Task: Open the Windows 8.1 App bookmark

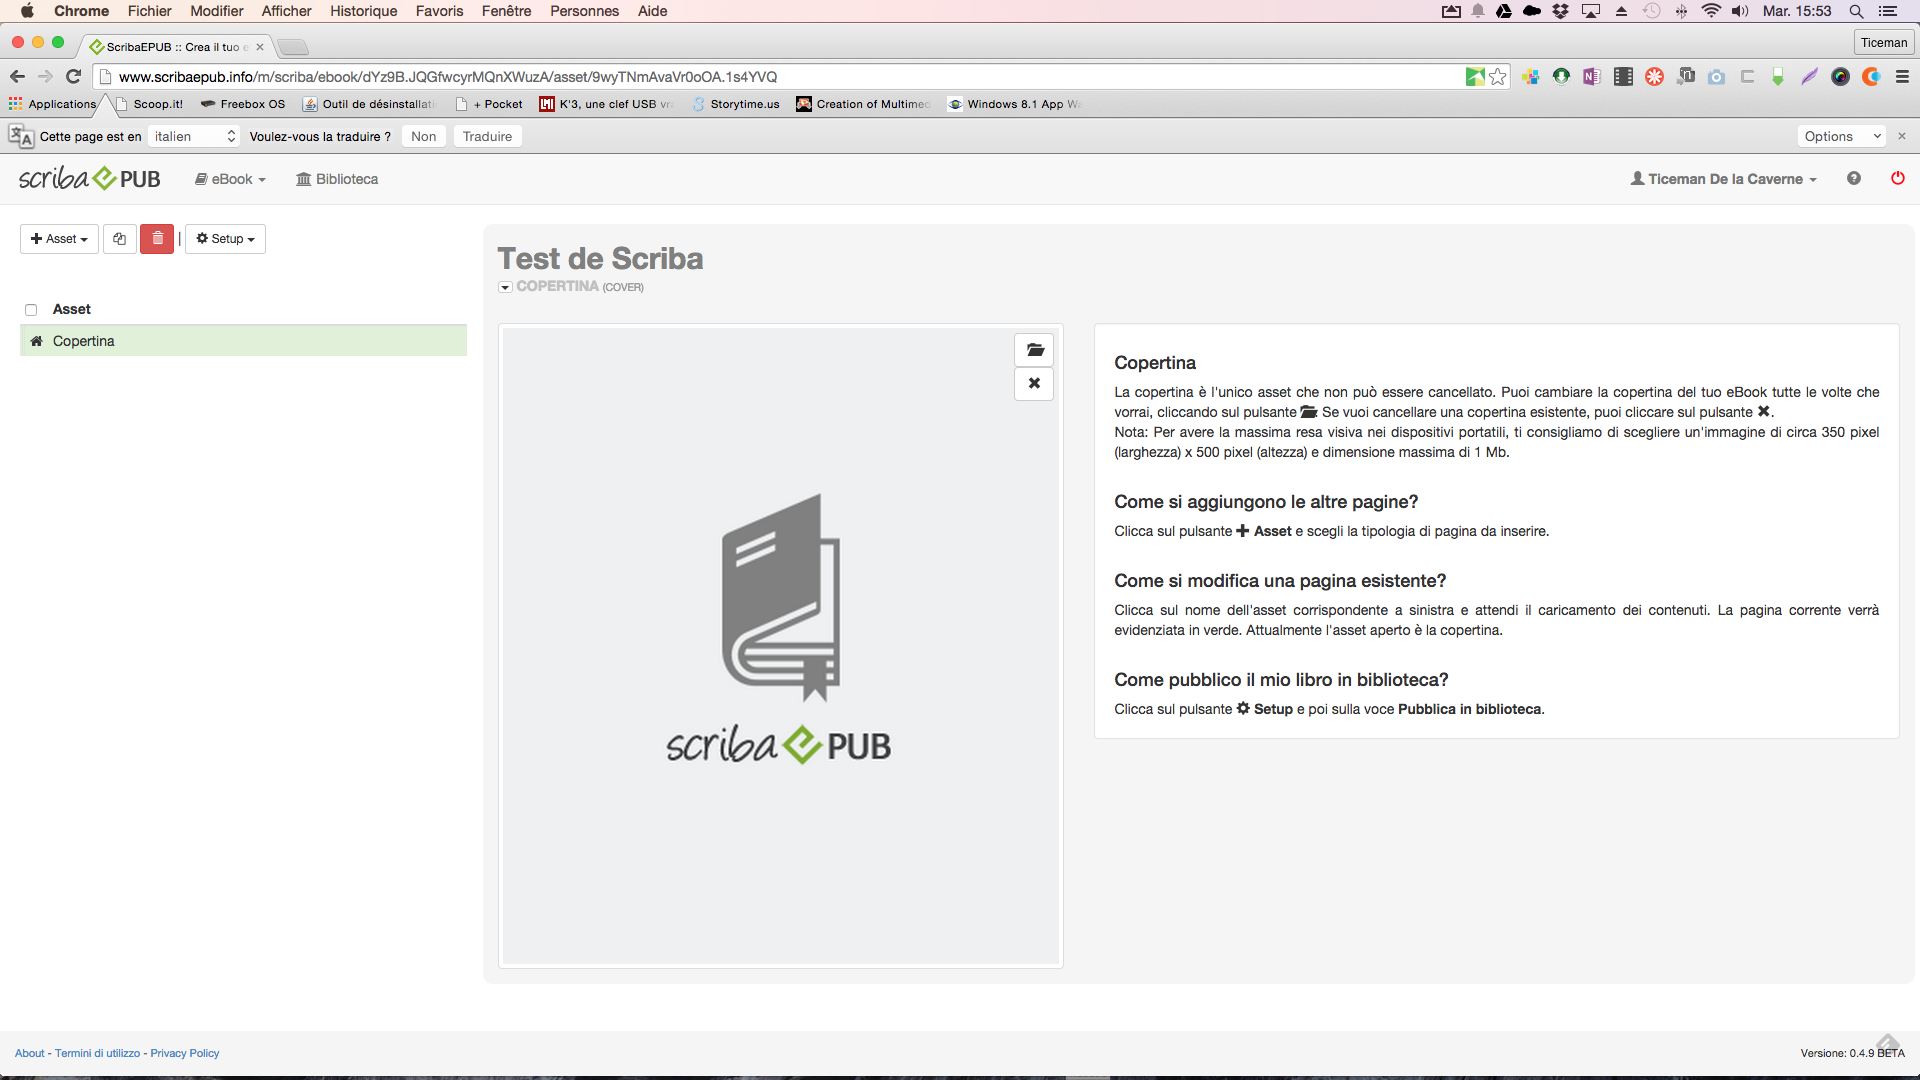Action: (x=1014, y=104)
